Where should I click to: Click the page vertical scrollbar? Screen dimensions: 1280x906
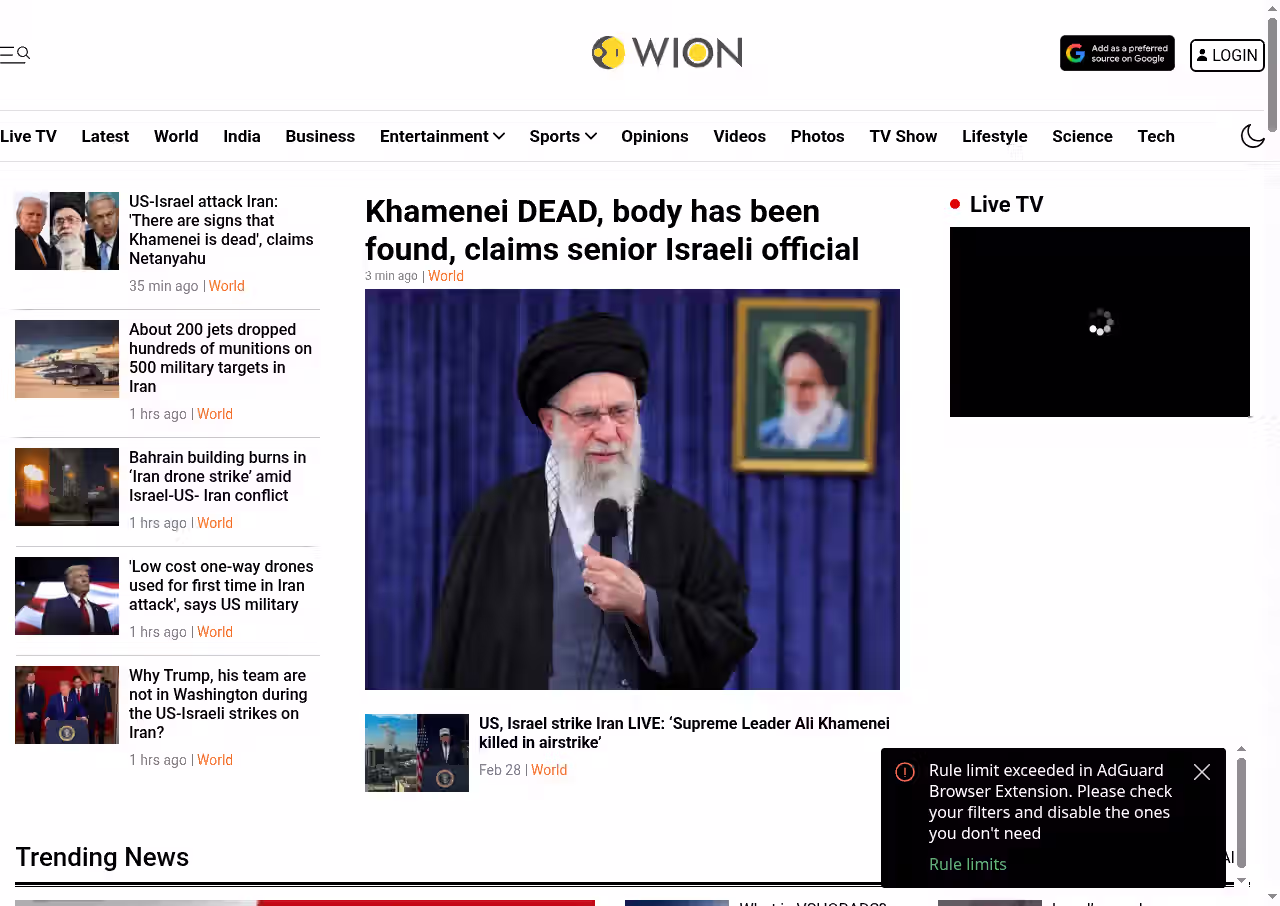click(x=1273, y=70)
